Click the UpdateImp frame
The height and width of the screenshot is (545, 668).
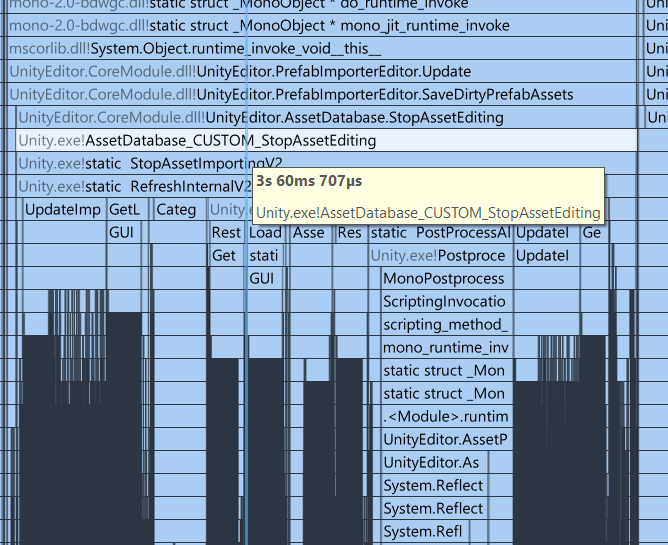(x=64, y=210)
